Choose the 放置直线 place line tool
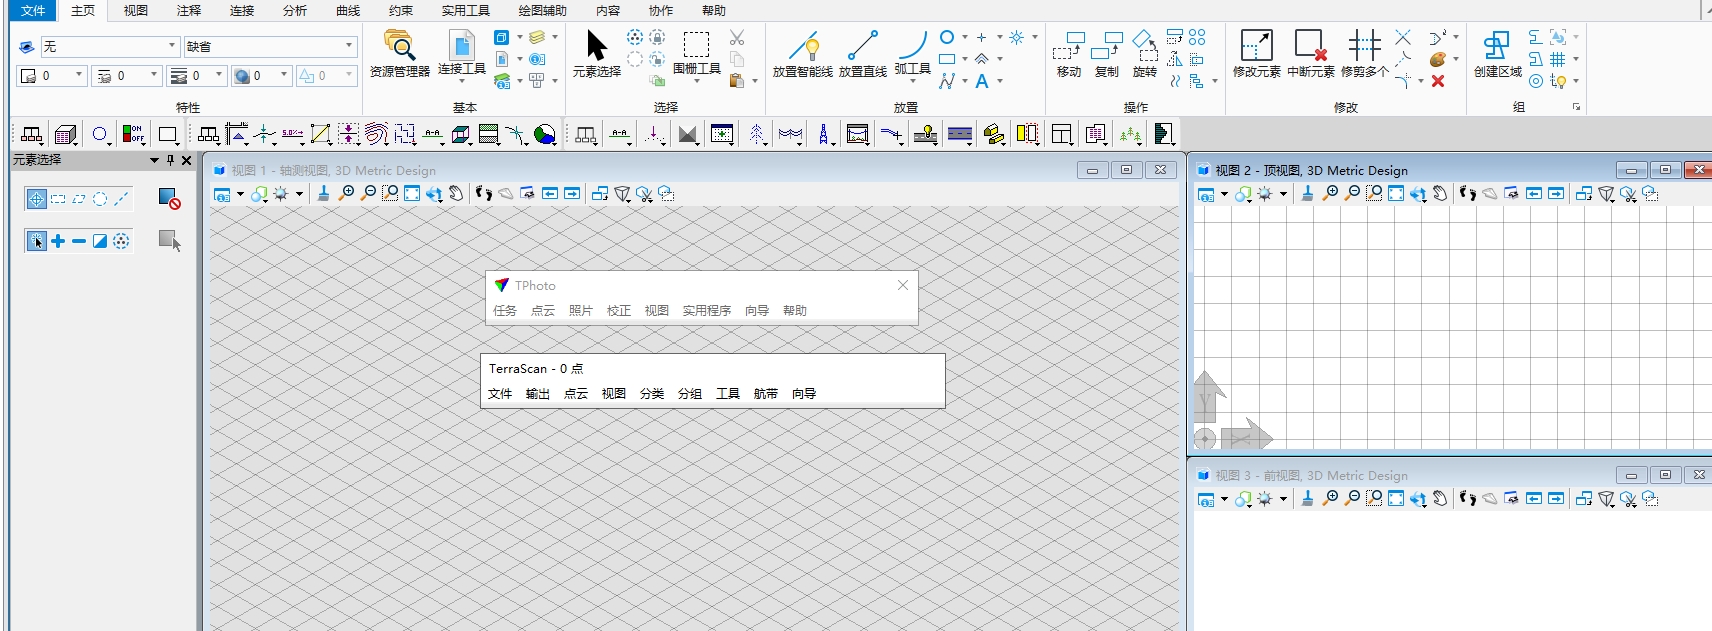1712x631 pixels. 862,53
